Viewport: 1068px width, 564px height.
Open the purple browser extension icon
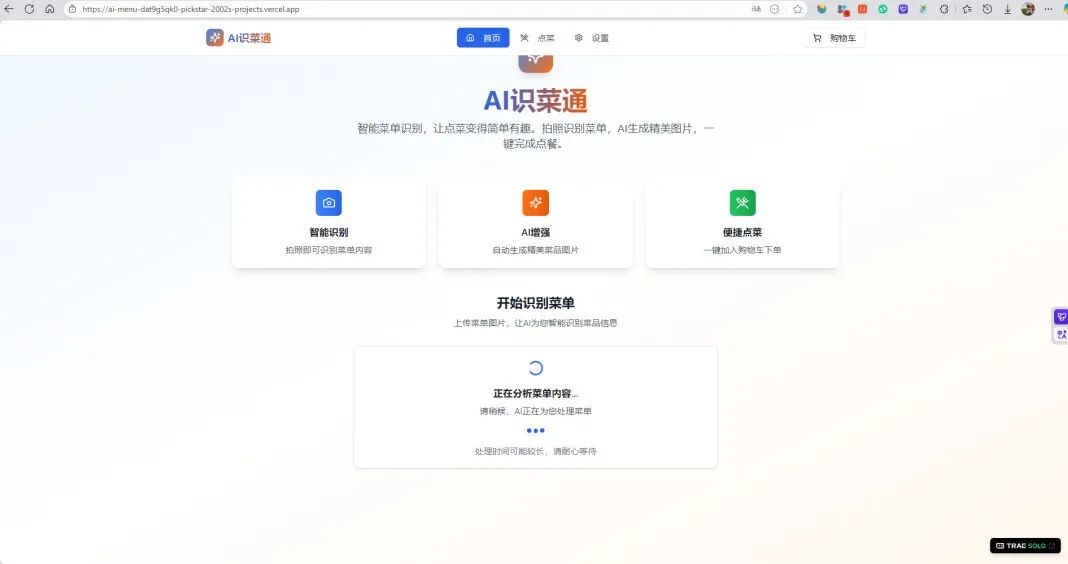tap(903, 9)
